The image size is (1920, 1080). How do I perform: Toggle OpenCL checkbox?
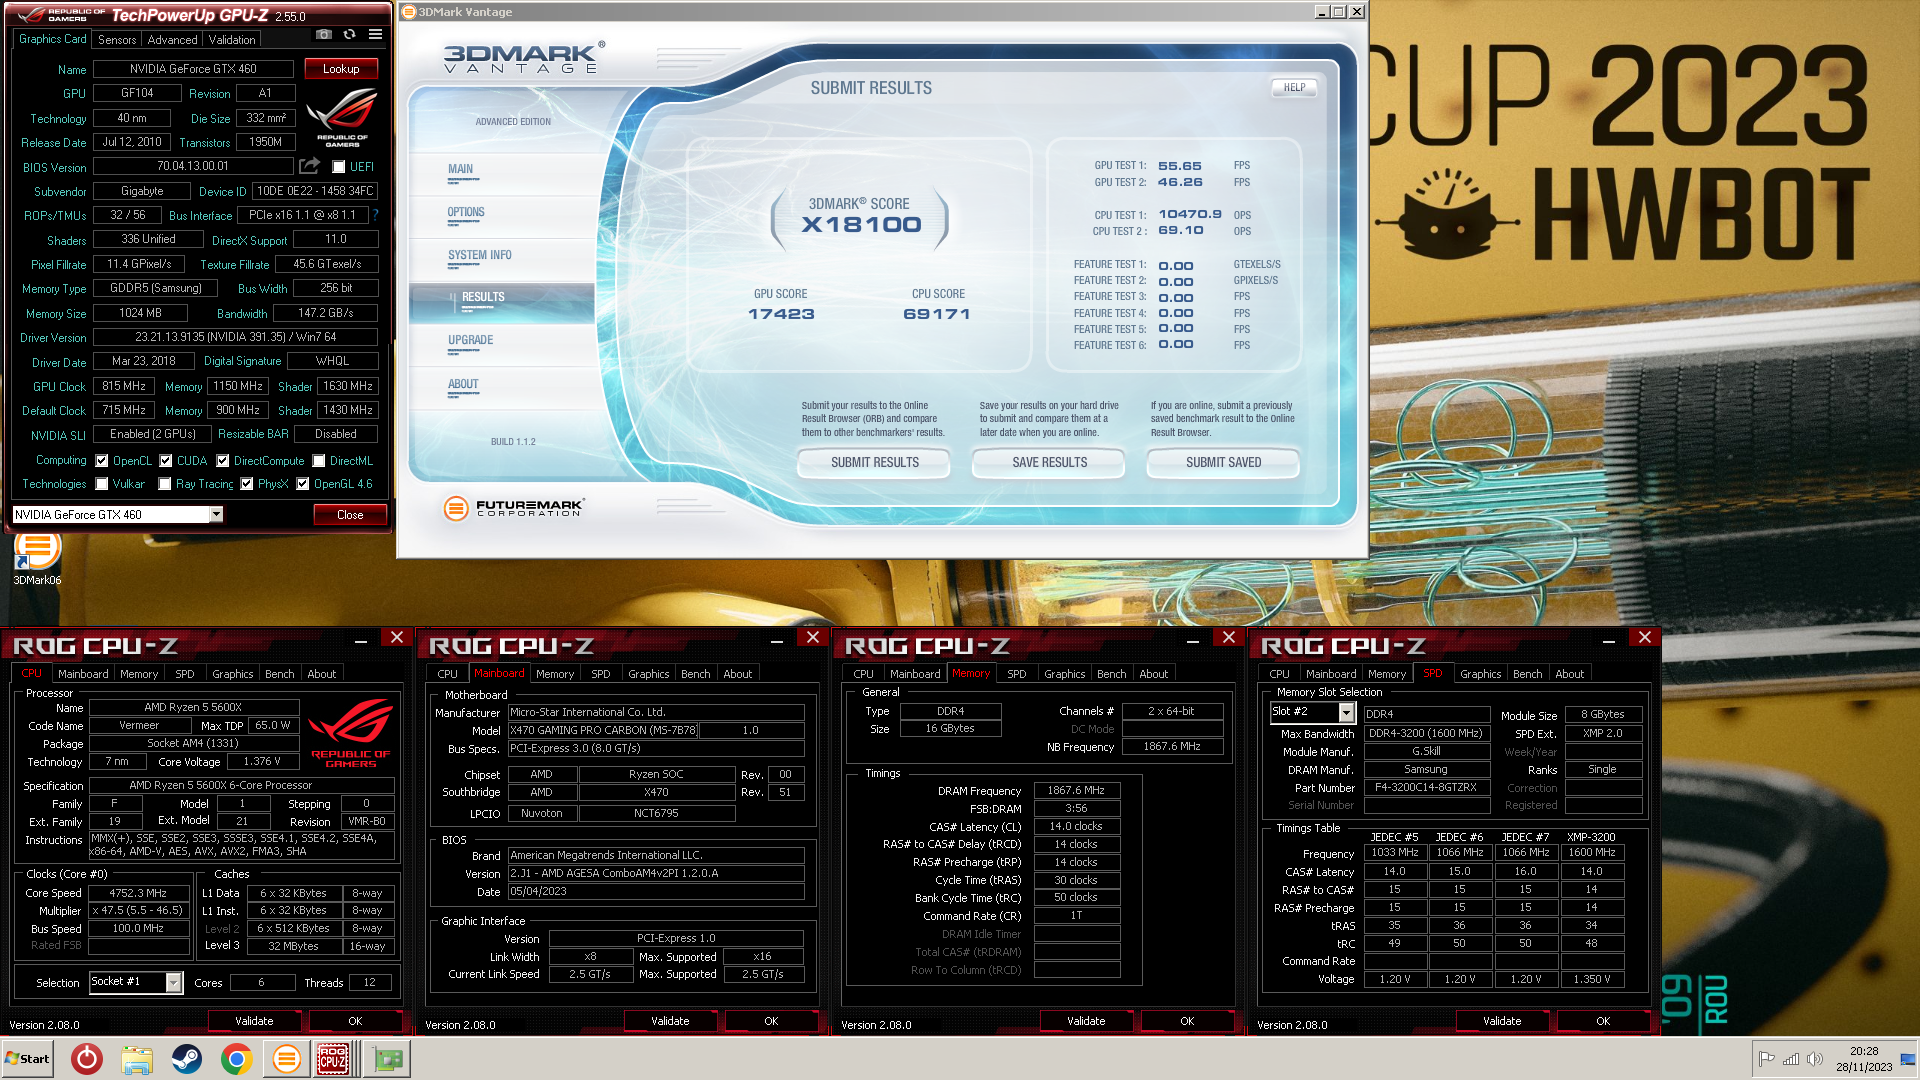(x=101, y=461)
